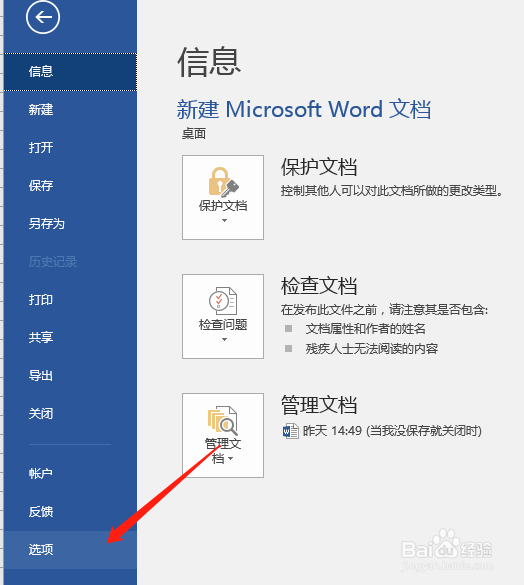Viewport: 524px width, 585px height.
Task: Select 关闭 in the backstage menu
Action: coord(70,414)
